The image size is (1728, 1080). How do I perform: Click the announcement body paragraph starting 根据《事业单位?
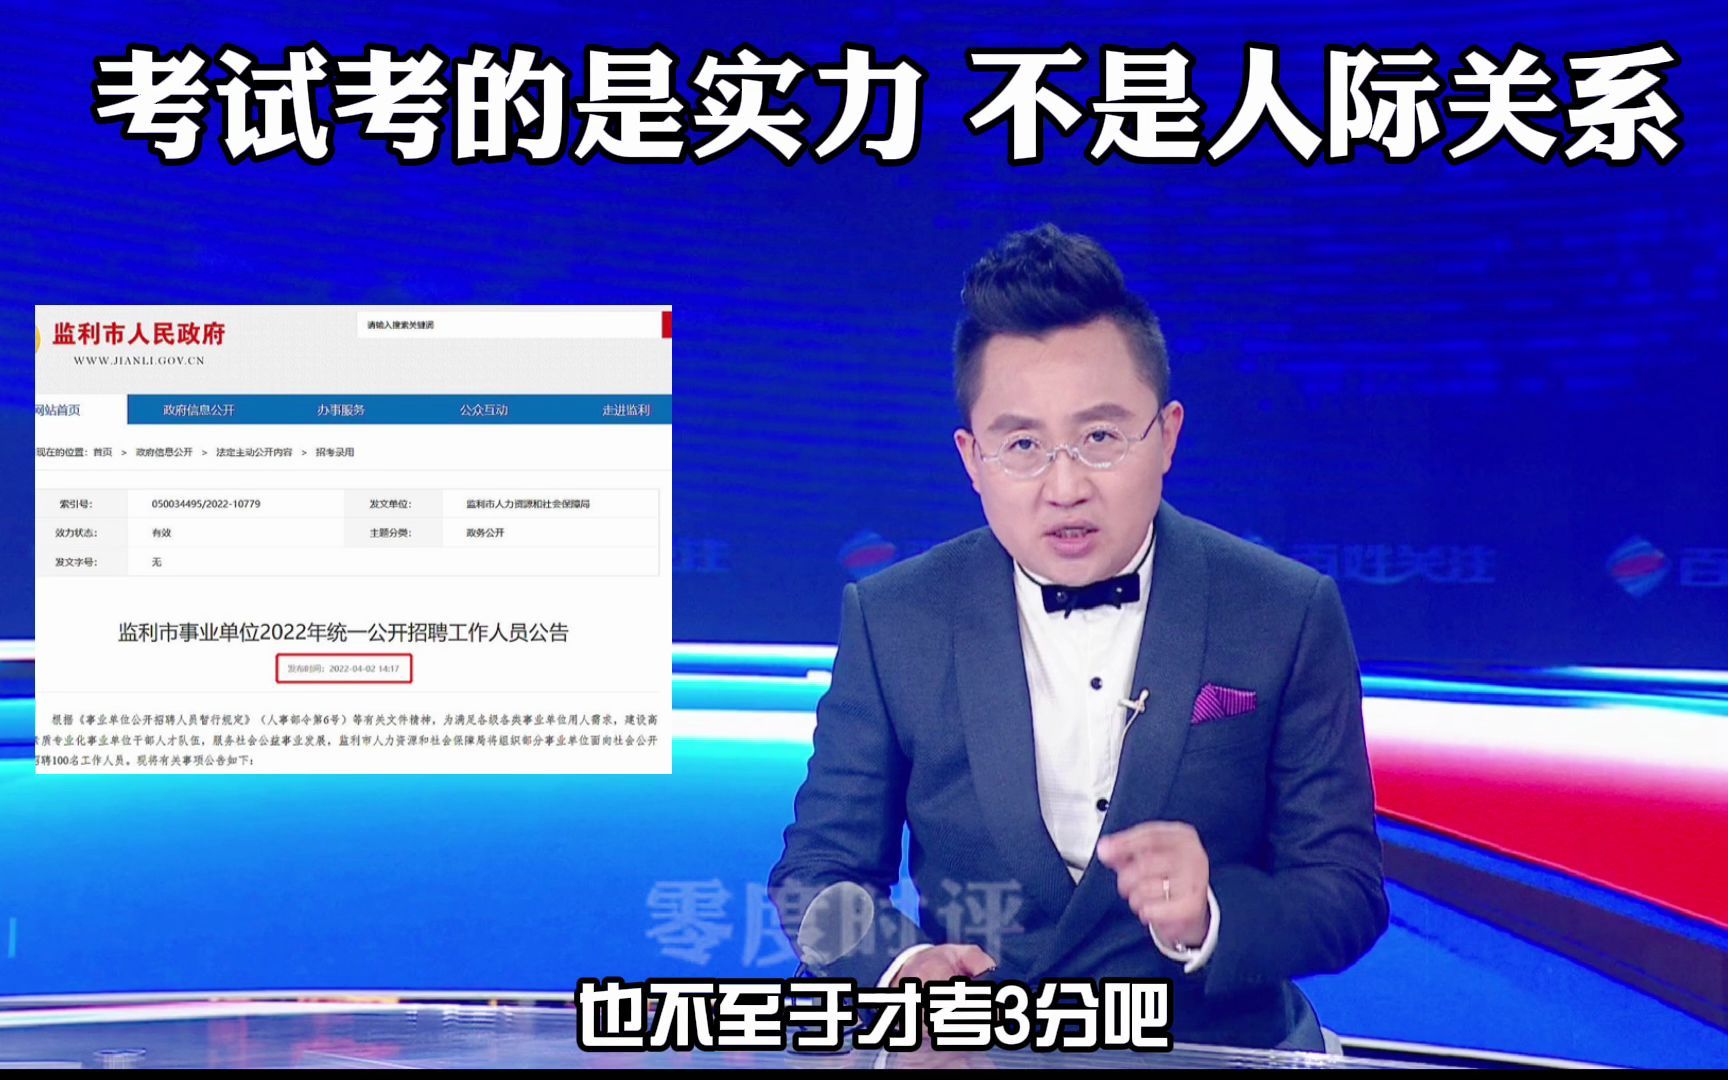tap(346, 740)
